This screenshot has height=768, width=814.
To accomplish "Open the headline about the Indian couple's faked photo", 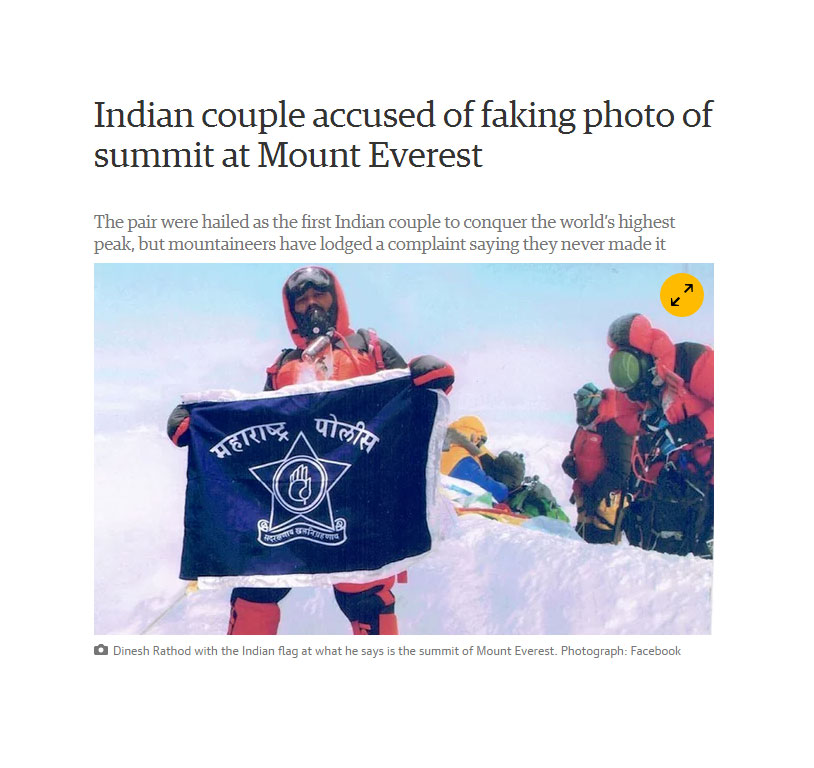I will 403,134.
